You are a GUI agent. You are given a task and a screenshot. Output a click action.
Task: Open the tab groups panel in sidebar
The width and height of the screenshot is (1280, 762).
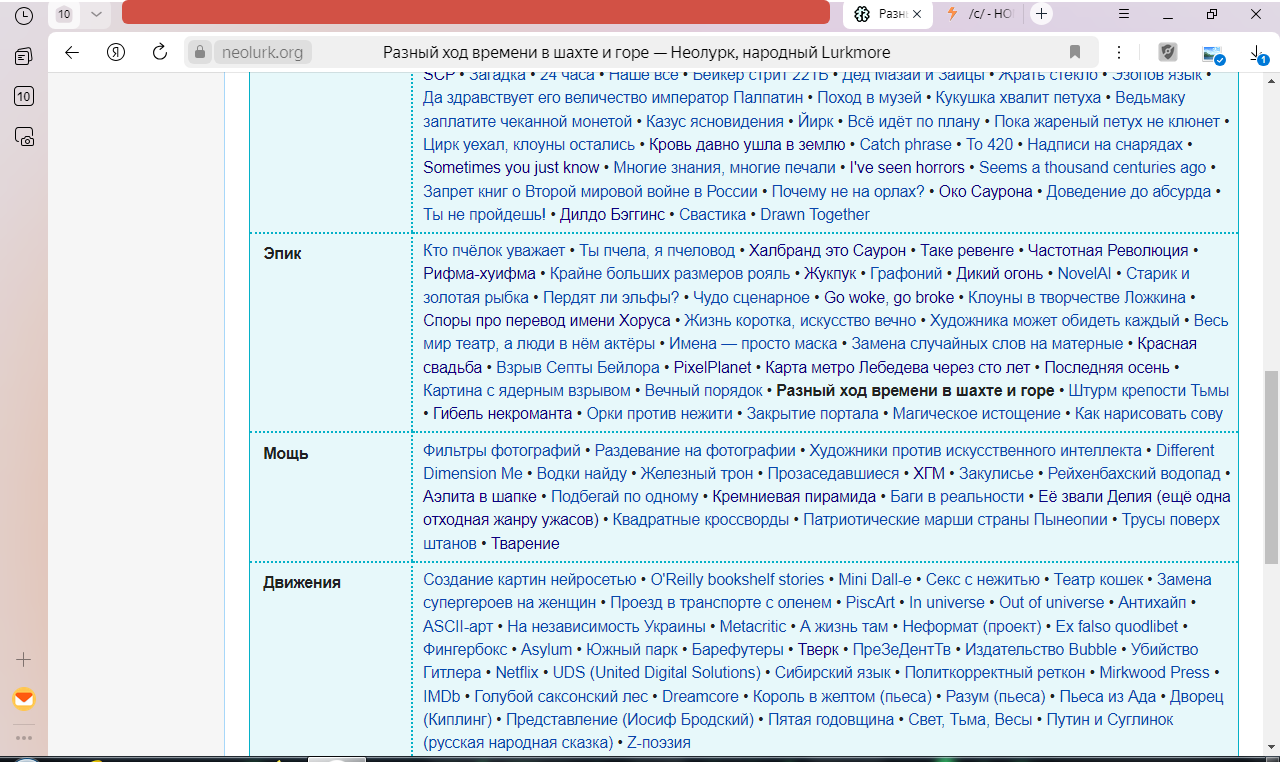pos(24,56)
